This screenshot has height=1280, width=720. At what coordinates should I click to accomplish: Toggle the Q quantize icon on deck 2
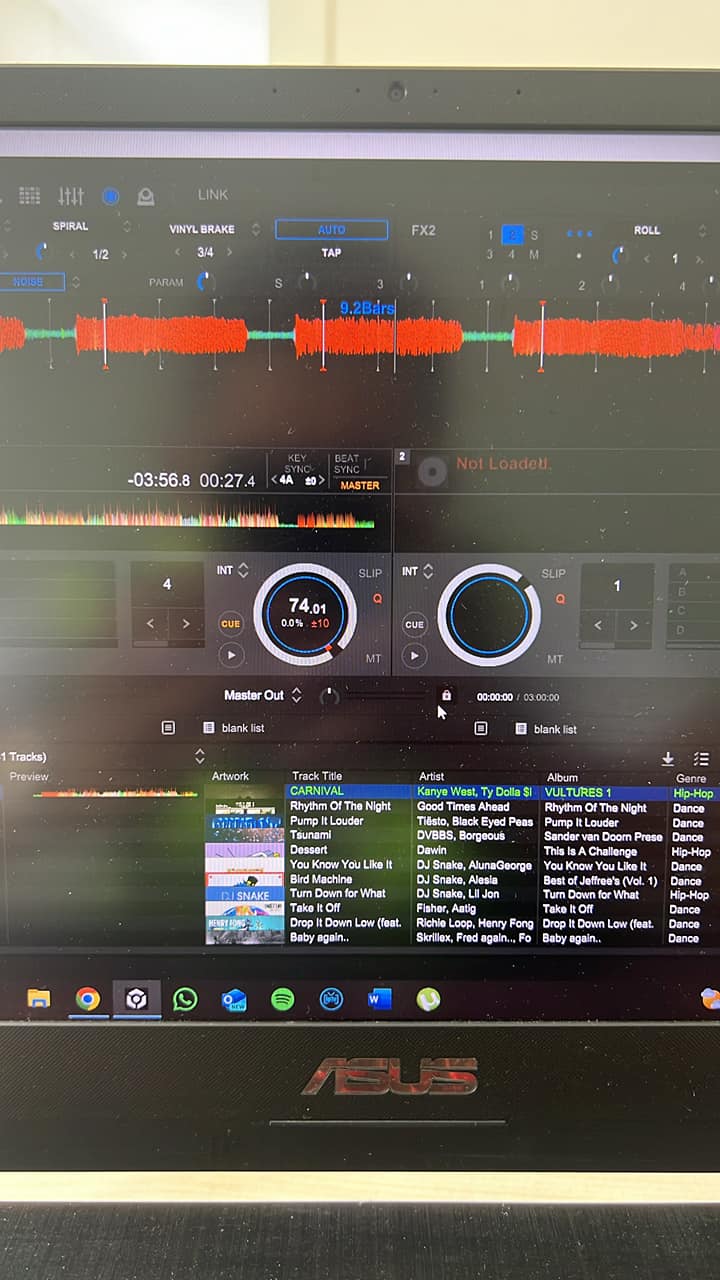560,599
